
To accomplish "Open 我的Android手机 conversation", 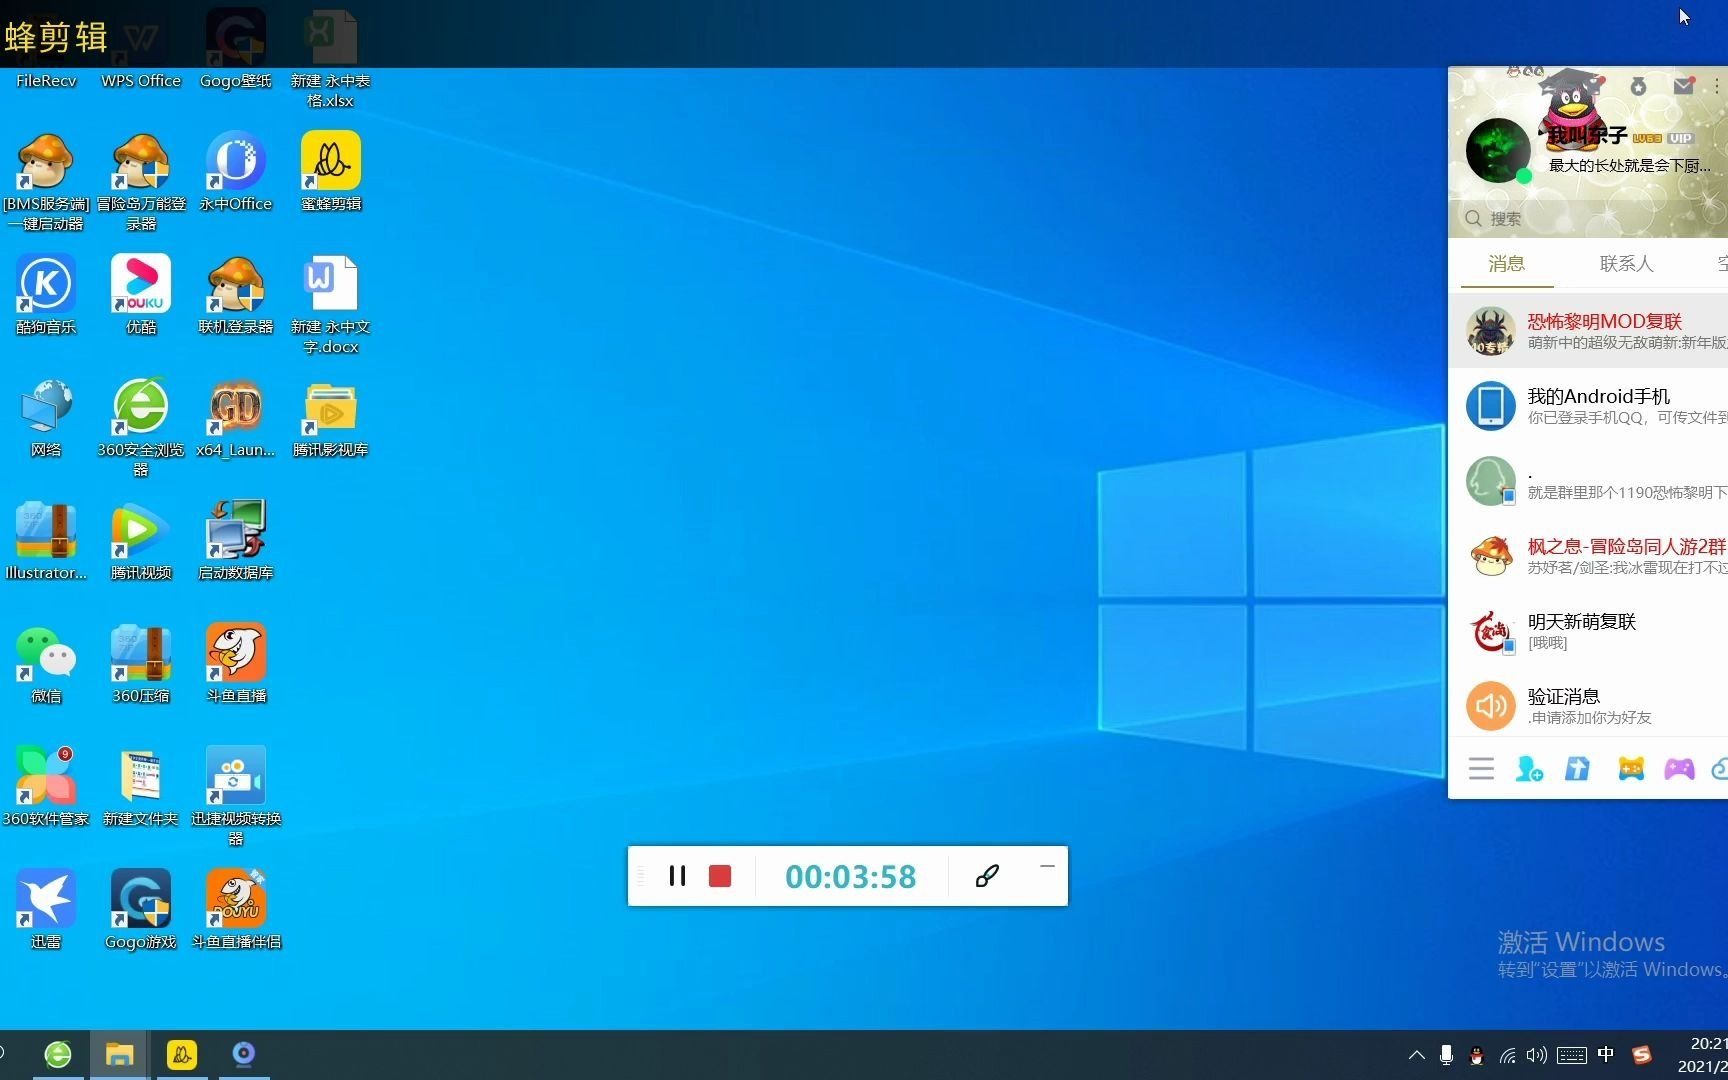I will pyautogui.click(x=1588, y=406).
